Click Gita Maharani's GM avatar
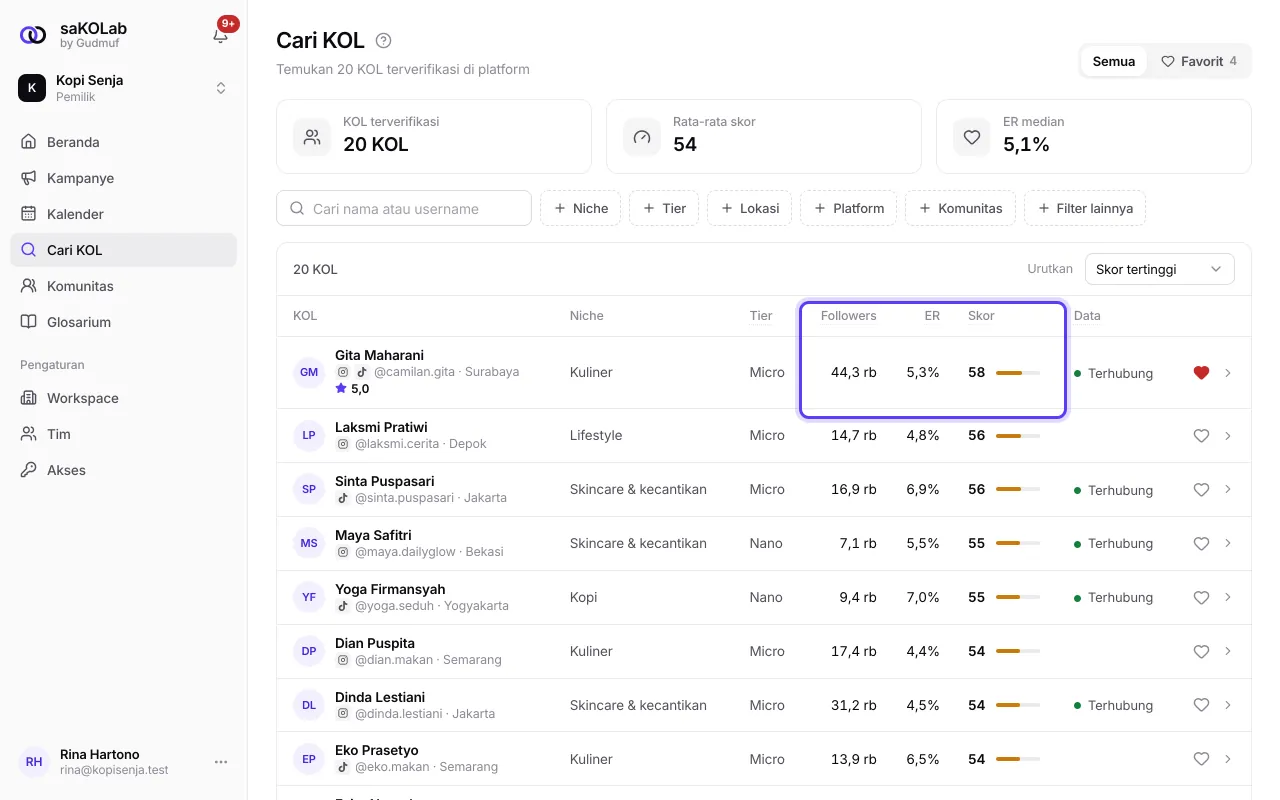Screen dimensions: 1280x800 pos(309,372)
